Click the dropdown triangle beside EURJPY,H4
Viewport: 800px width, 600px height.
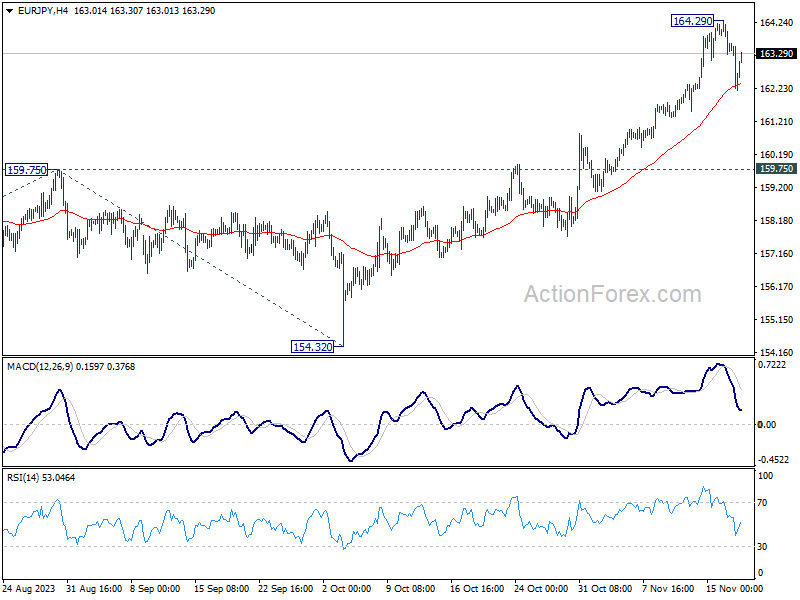point(9,11)
